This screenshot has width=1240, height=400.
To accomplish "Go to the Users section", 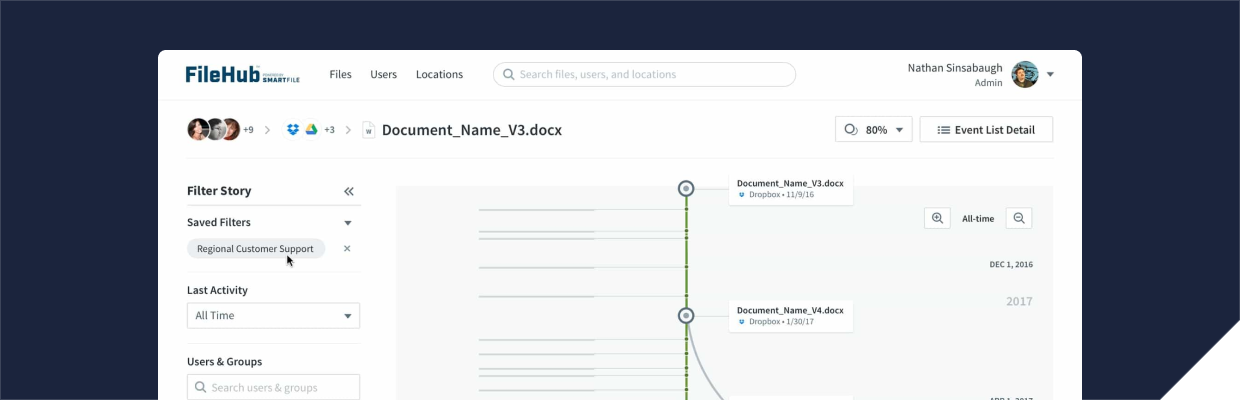I will click(383, 74).
